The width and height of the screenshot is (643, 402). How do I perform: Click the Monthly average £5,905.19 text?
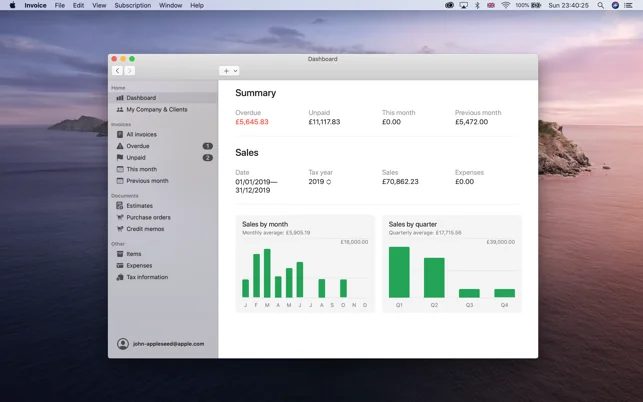pyautogui.click(x=276, y=233)
